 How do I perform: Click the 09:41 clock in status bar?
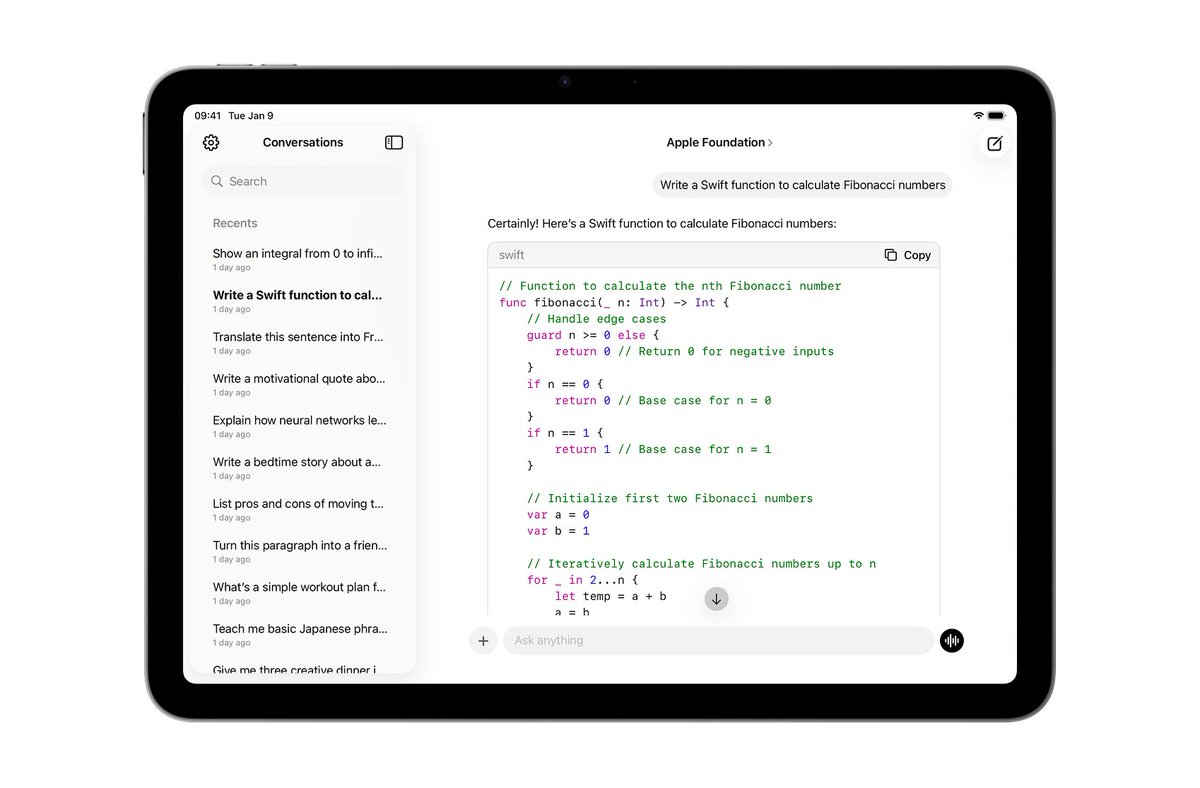click(208, 116)
